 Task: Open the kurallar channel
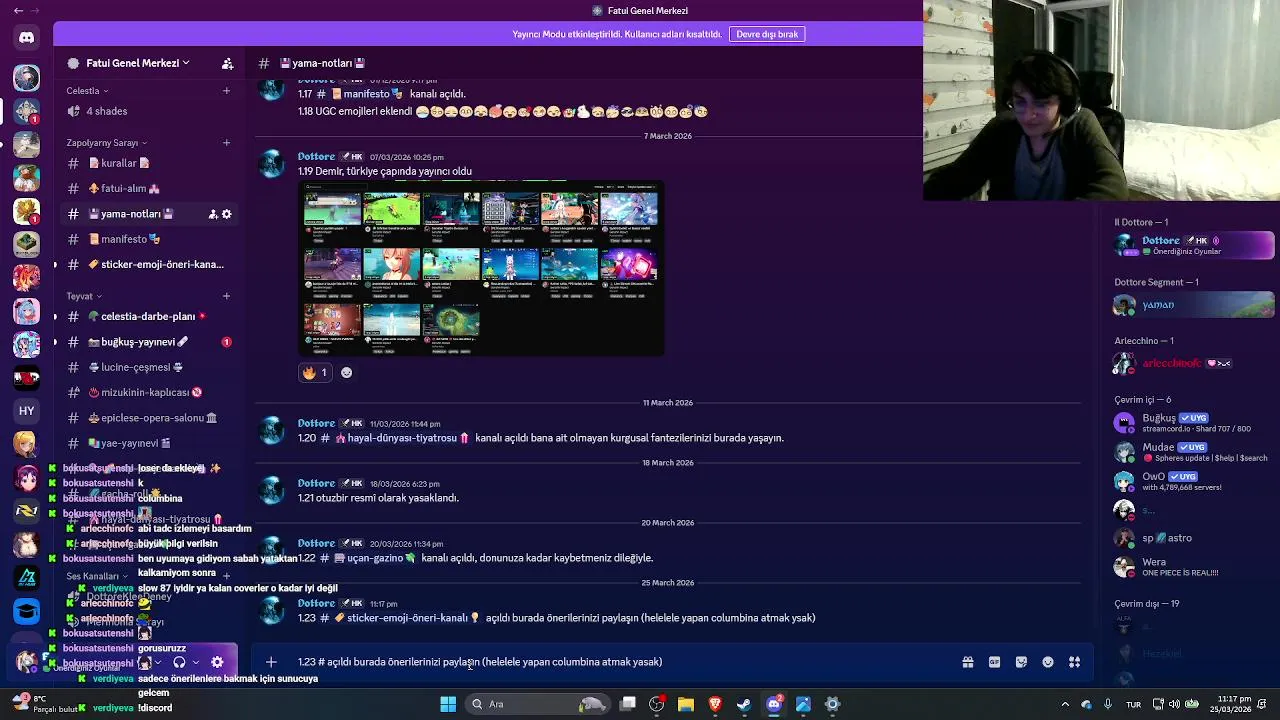tap(147, 163)
